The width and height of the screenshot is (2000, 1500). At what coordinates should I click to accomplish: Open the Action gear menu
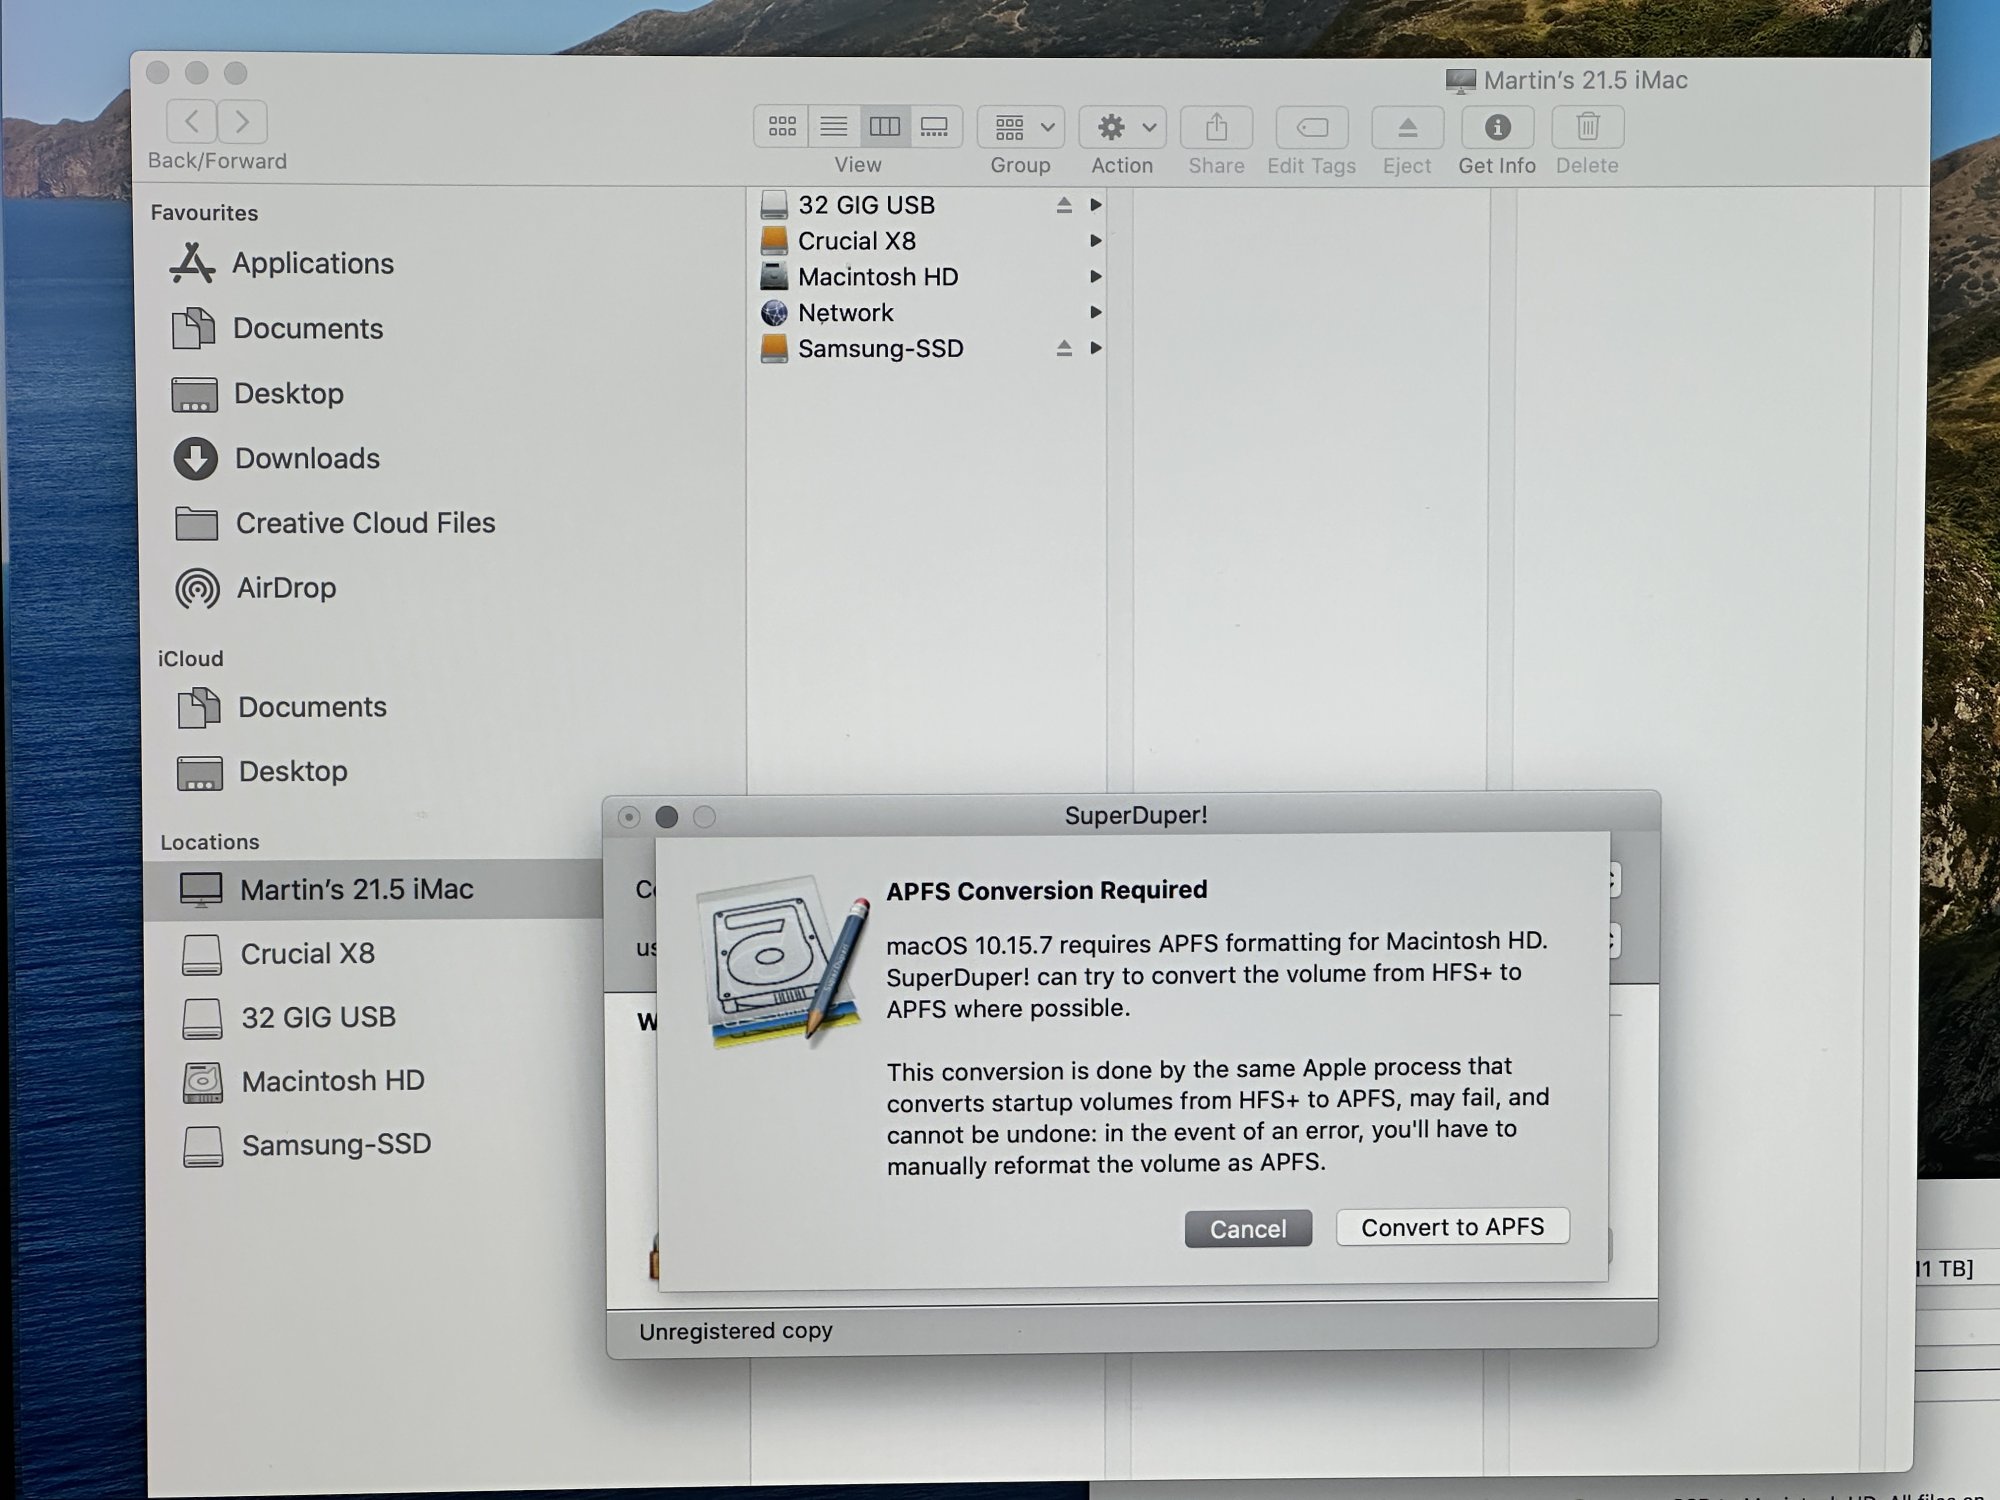point(1123,128)
